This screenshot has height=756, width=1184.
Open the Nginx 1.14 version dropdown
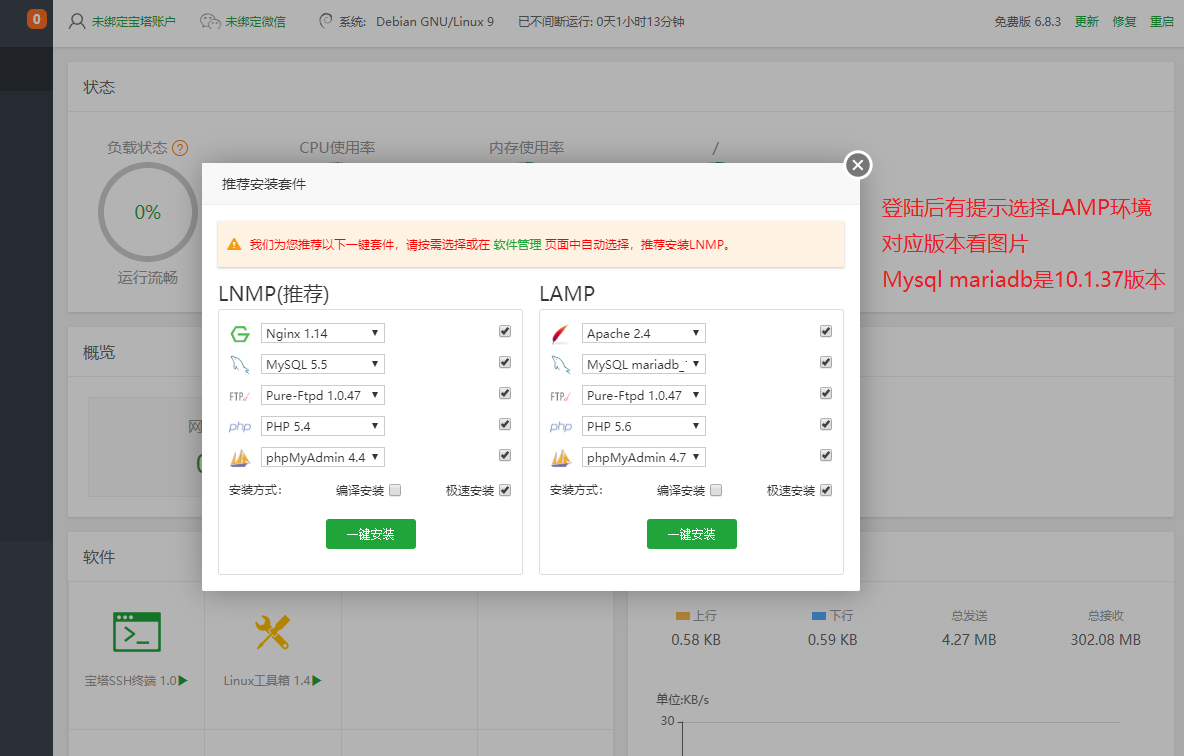(x=322, y=333)
